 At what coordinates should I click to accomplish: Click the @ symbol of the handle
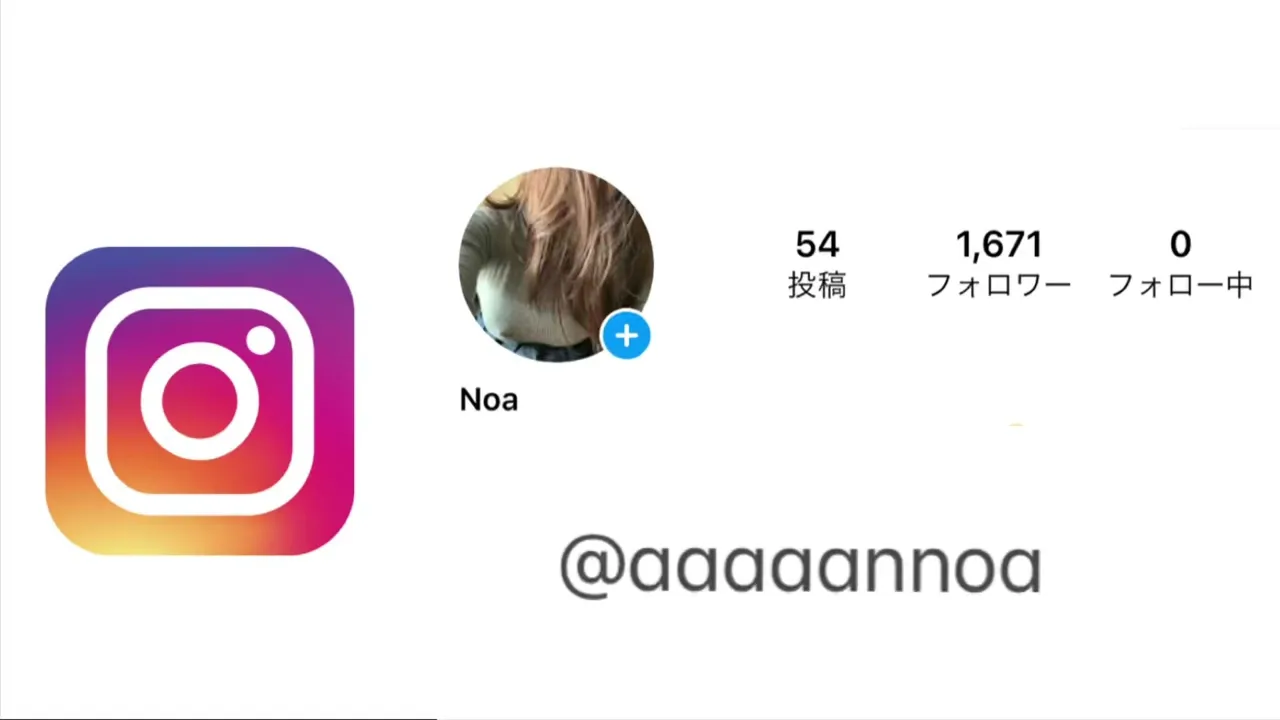(592, 567)
